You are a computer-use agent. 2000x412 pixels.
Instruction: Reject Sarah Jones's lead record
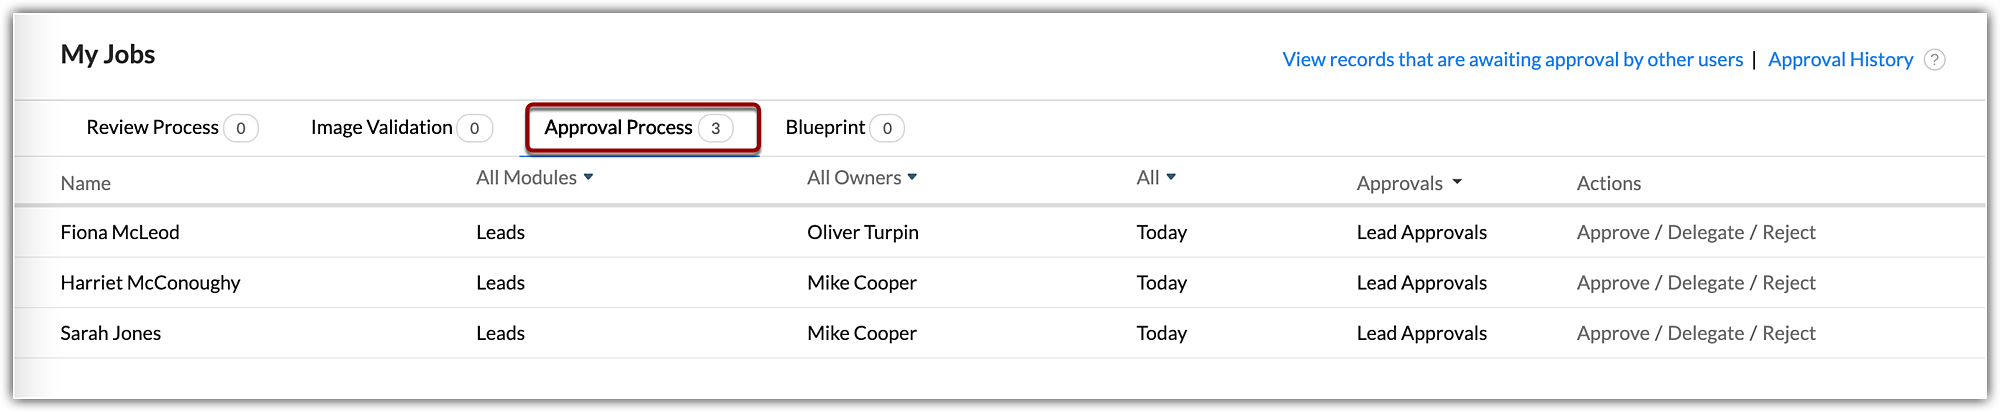(x=1788, y=333)
